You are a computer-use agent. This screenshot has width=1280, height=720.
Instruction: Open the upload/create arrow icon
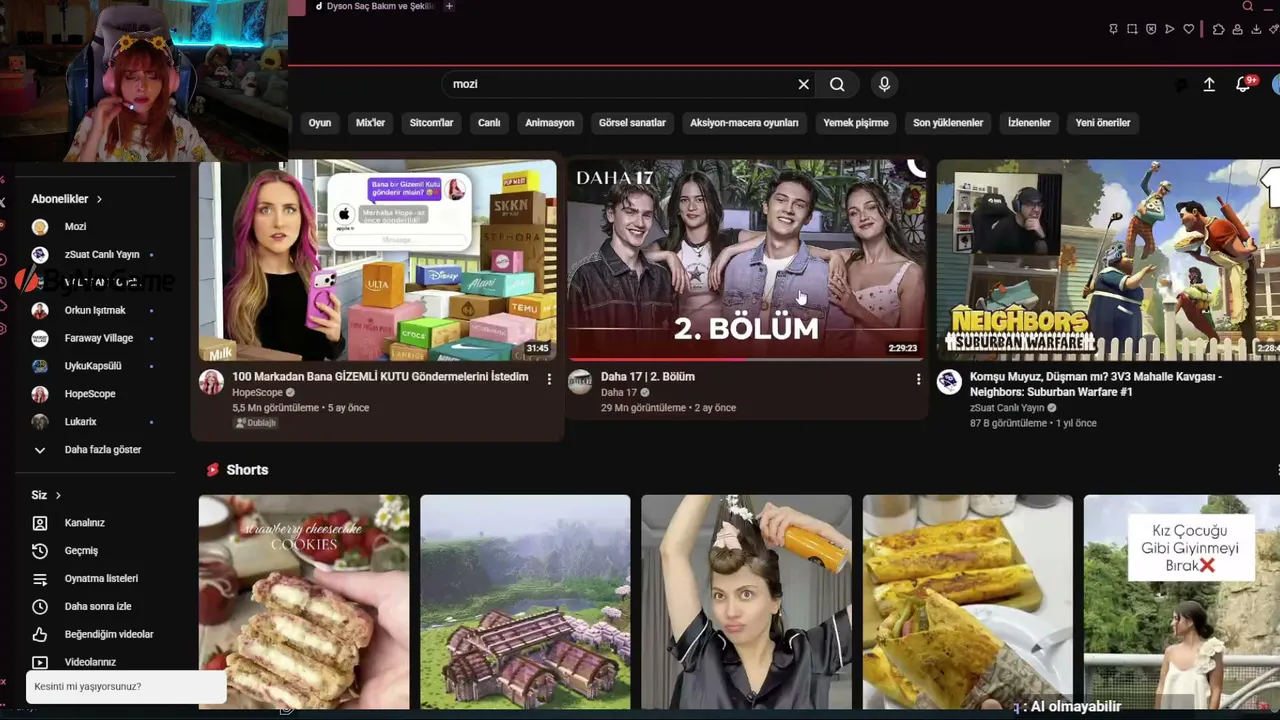pos(1209,85)
